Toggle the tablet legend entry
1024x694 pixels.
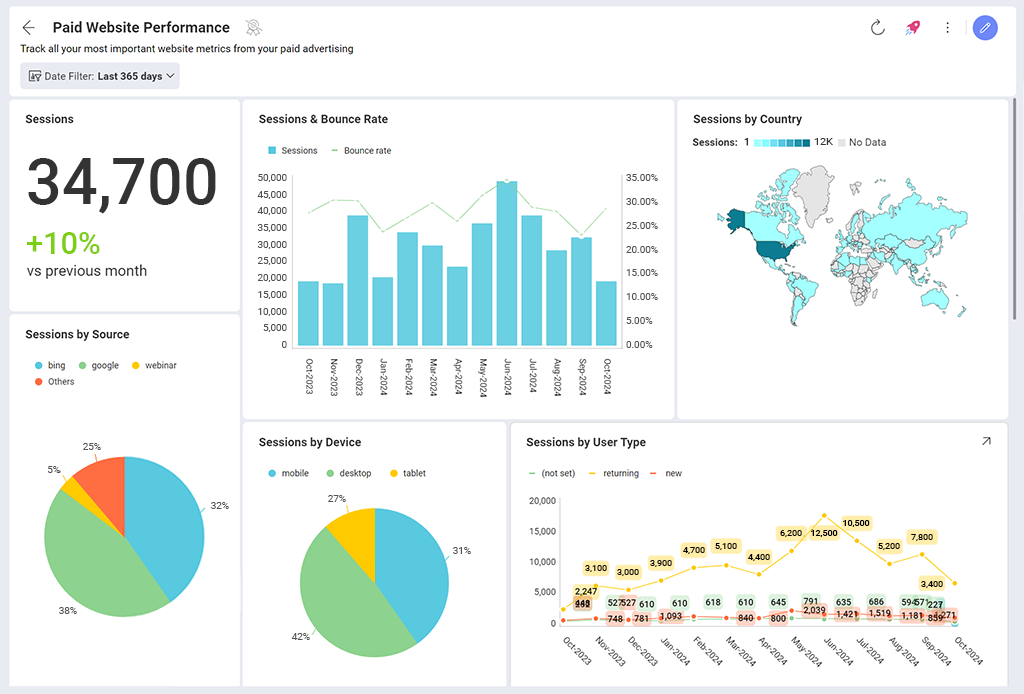408,473
